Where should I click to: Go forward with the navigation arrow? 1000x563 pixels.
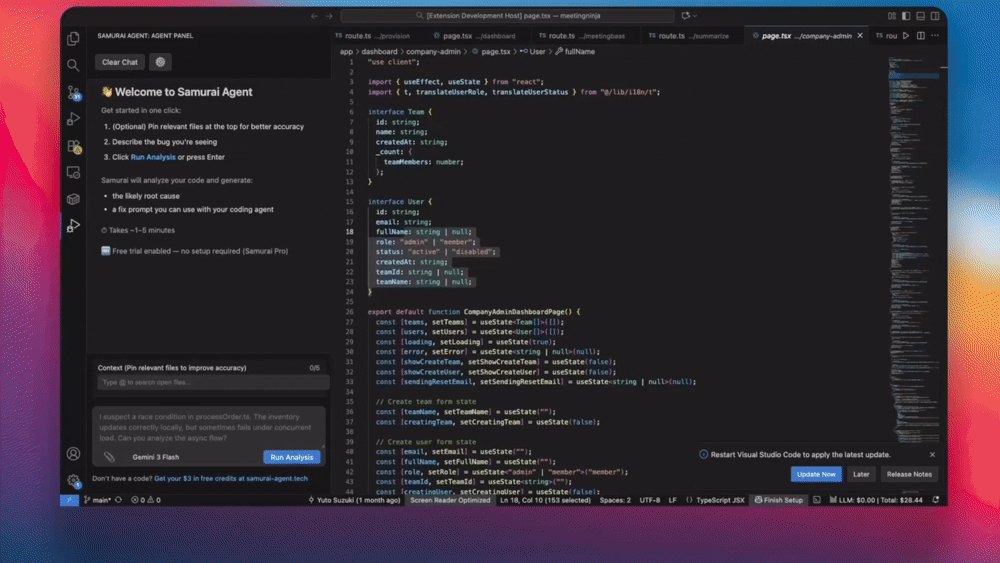(329, 16)
